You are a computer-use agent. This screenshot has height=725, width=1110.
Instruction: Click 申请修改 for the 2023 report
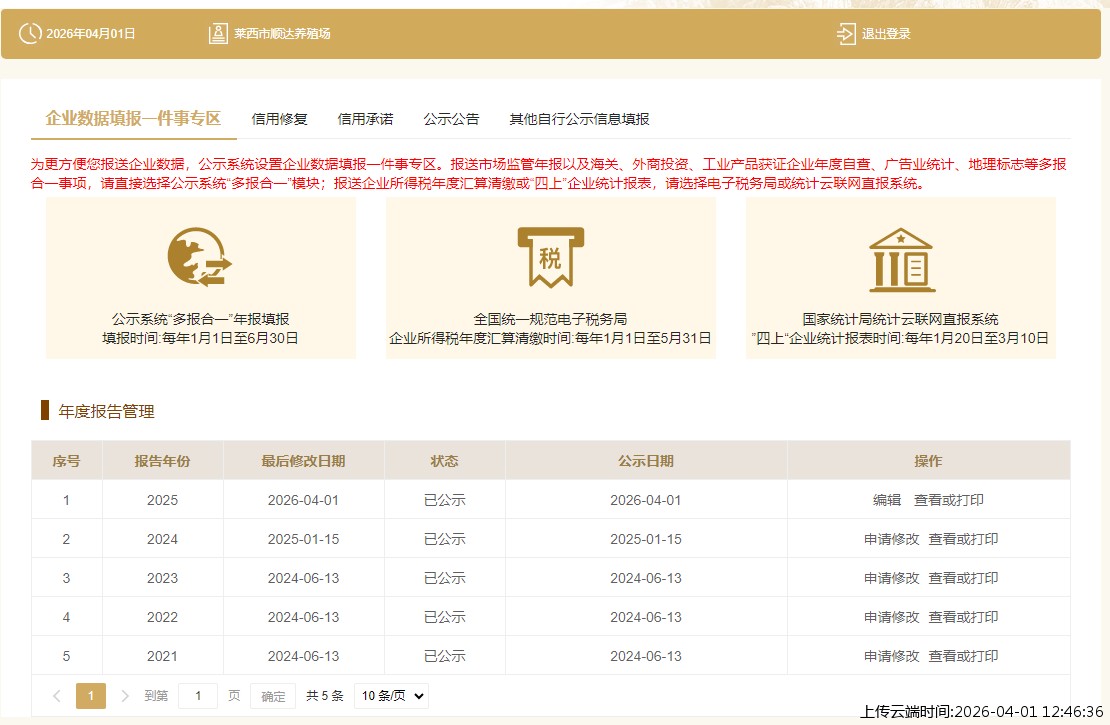point(891,578)
